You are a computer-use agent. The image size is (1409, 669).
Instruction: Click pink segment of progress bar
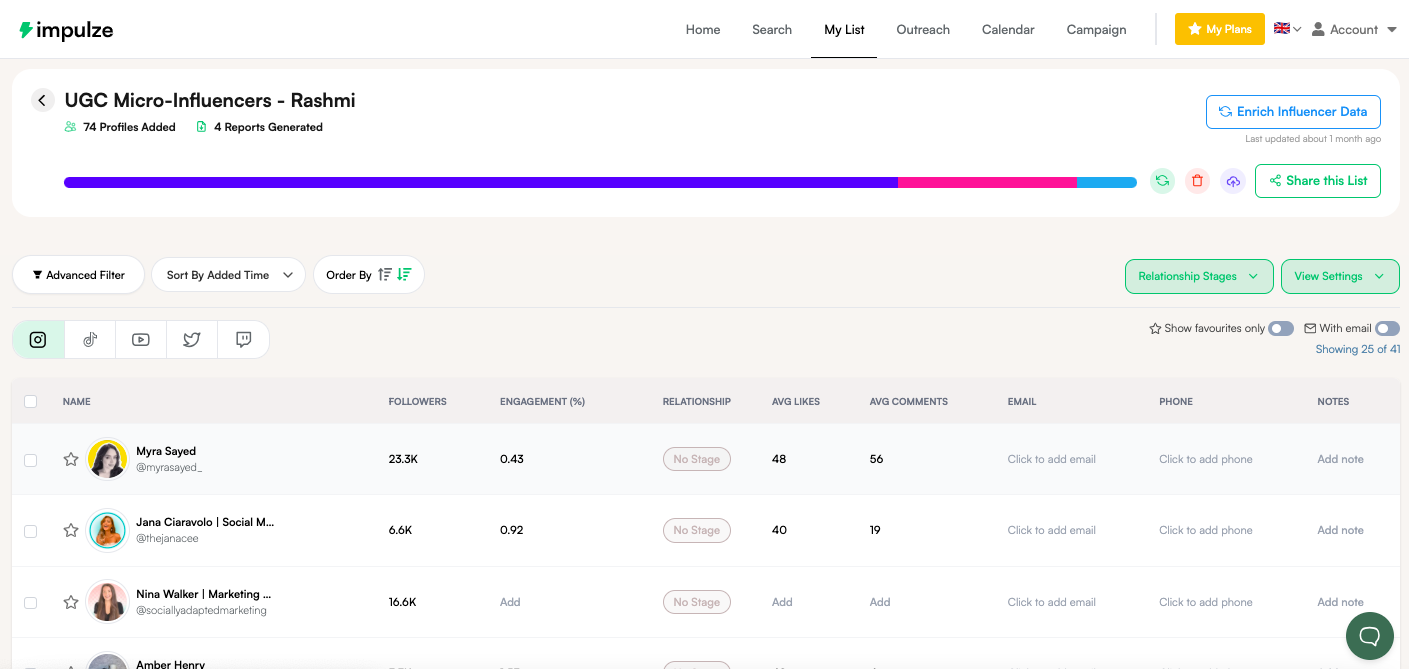click(987, 183)
